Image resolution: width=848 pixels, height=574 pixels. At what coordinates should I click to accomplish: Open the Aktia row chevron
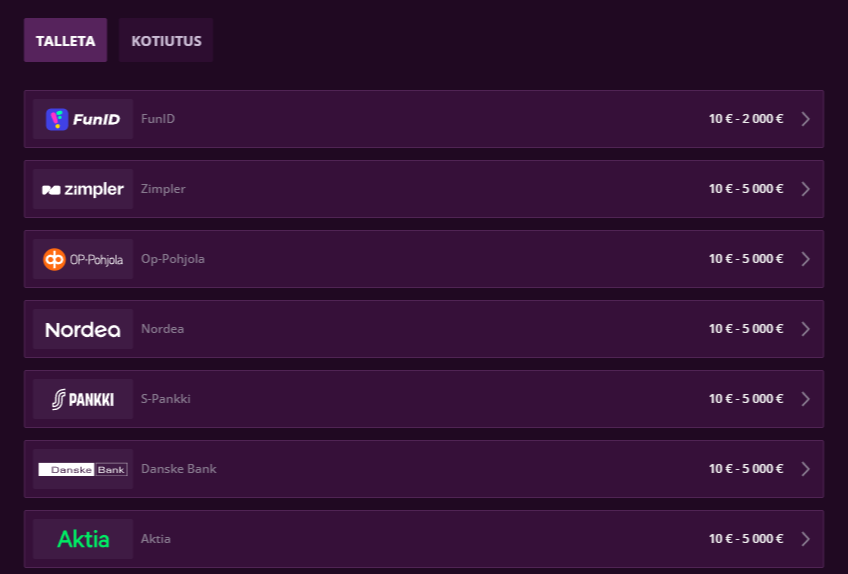click(x=805, y=539)
